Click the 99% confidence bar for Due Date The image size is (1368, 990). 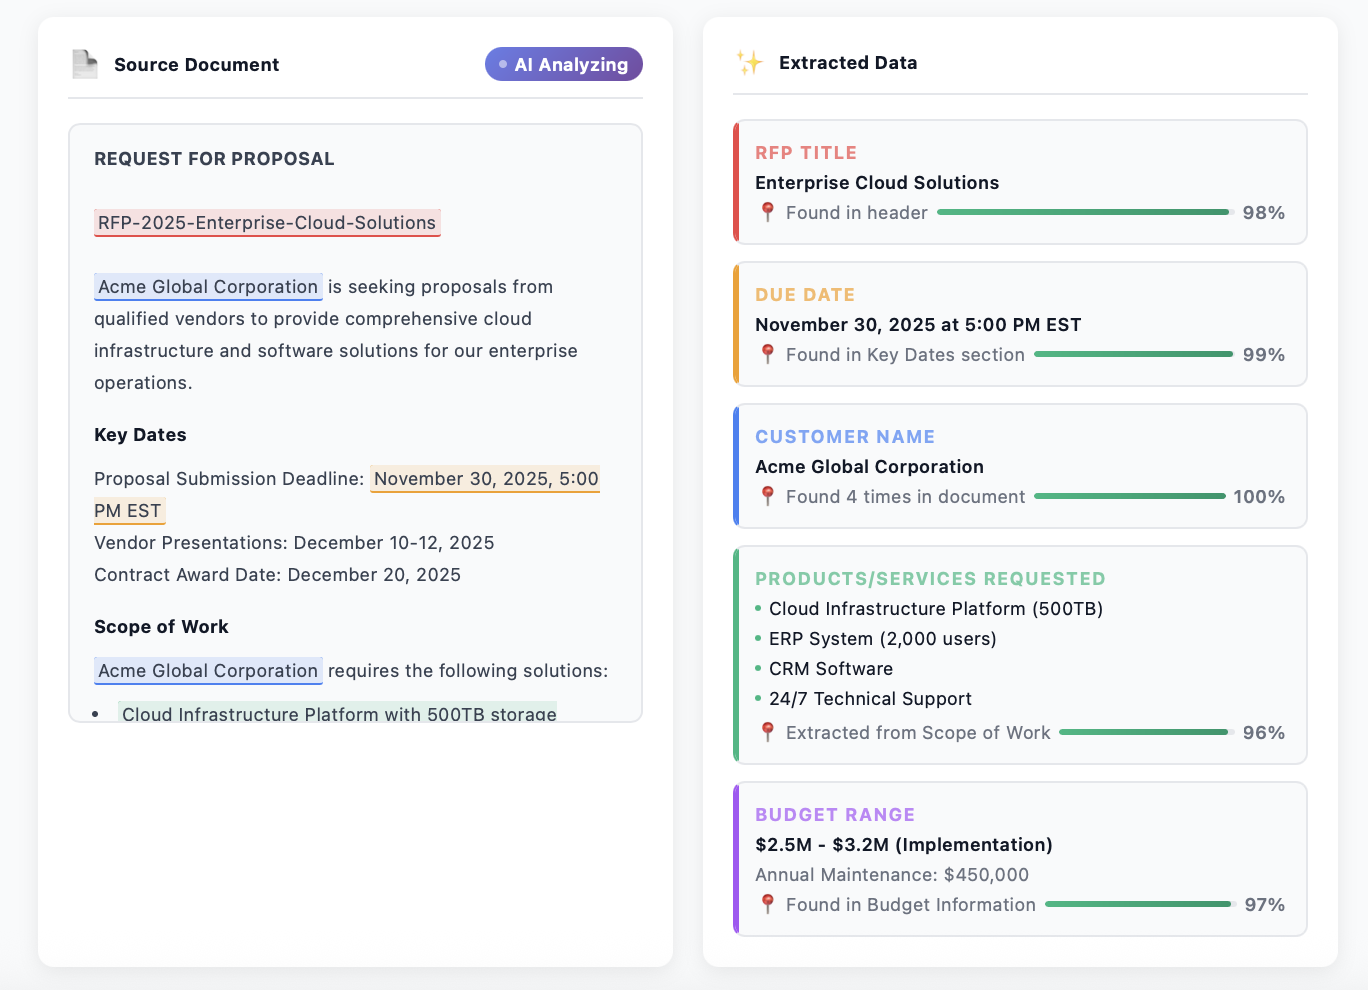coord(1134,354)
